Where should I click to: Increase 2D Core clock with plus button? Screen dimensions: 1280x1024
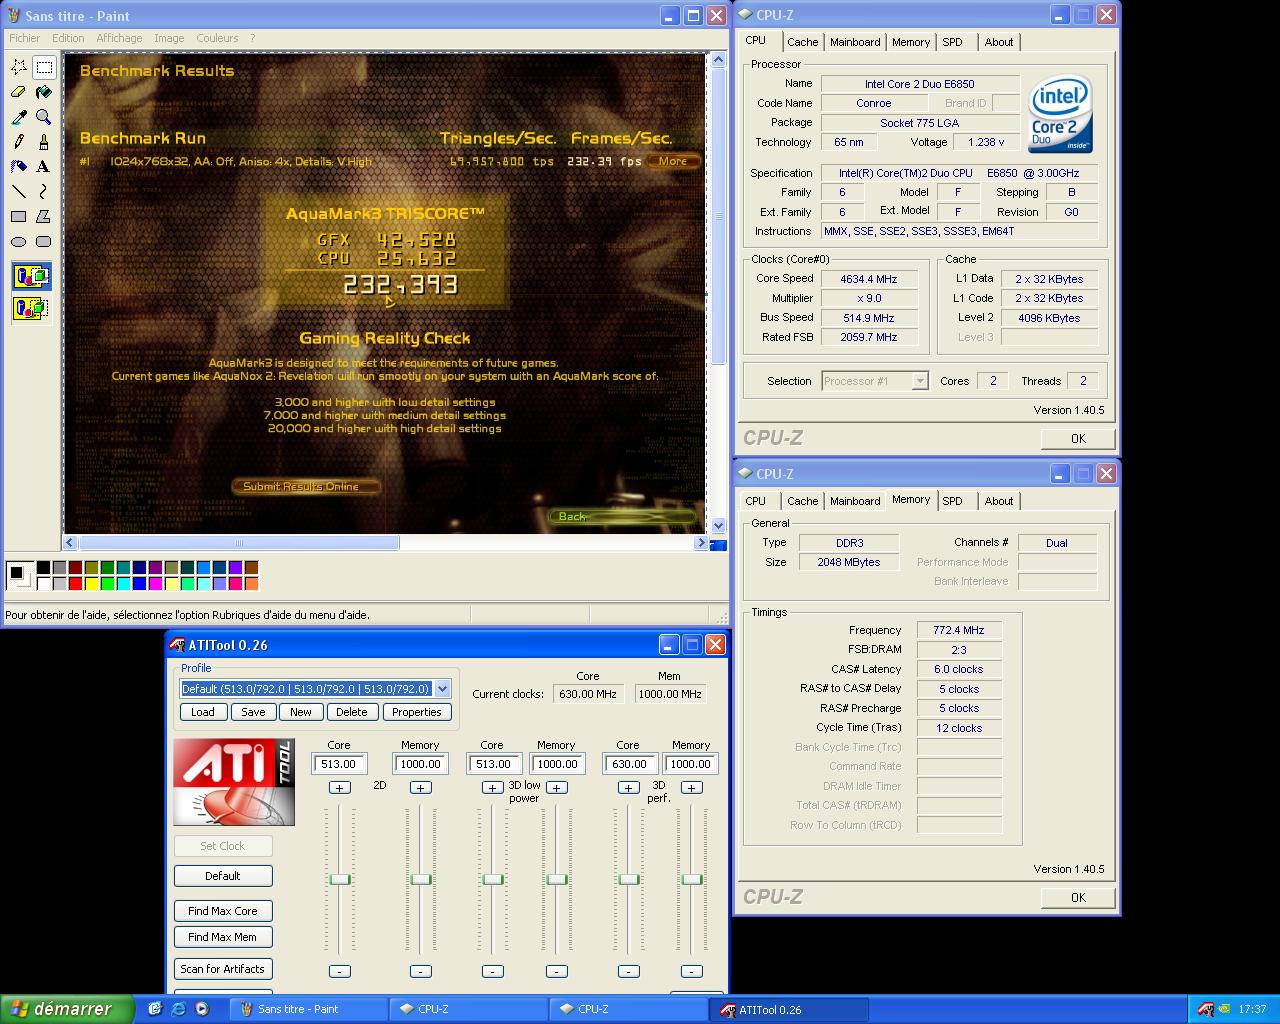point(339,788)
